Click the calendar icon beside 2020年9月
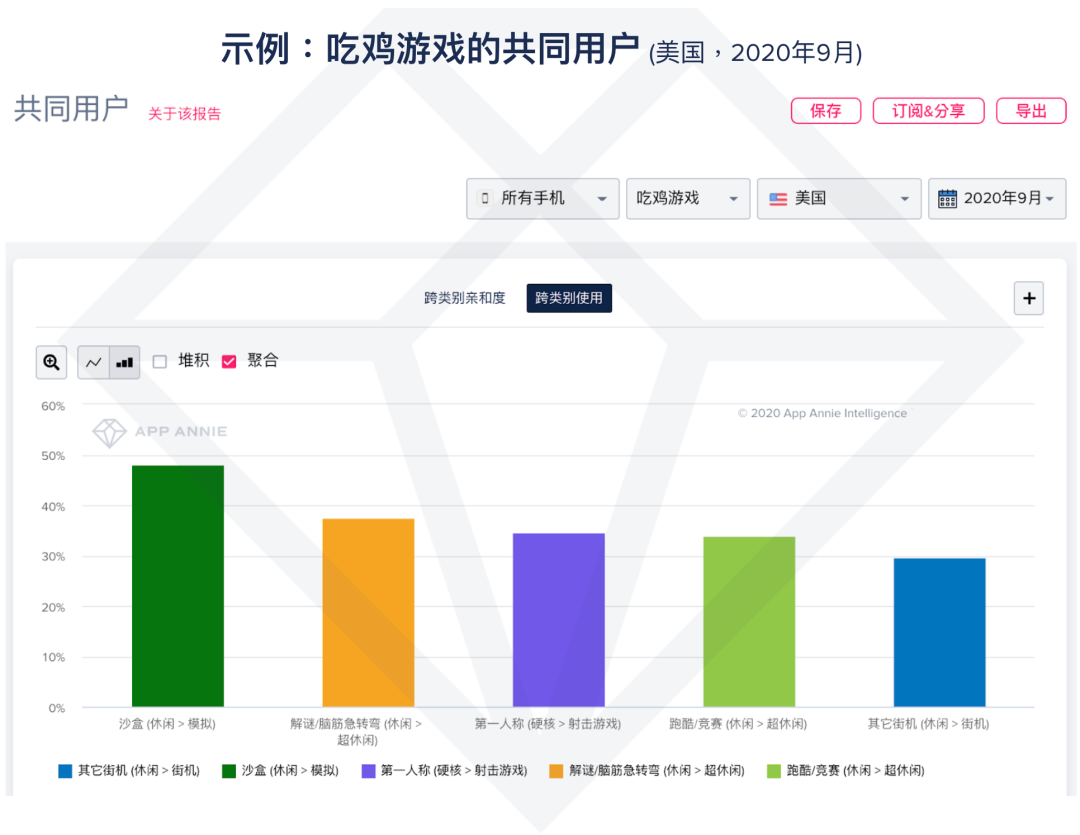 click(x=947, y=199)
